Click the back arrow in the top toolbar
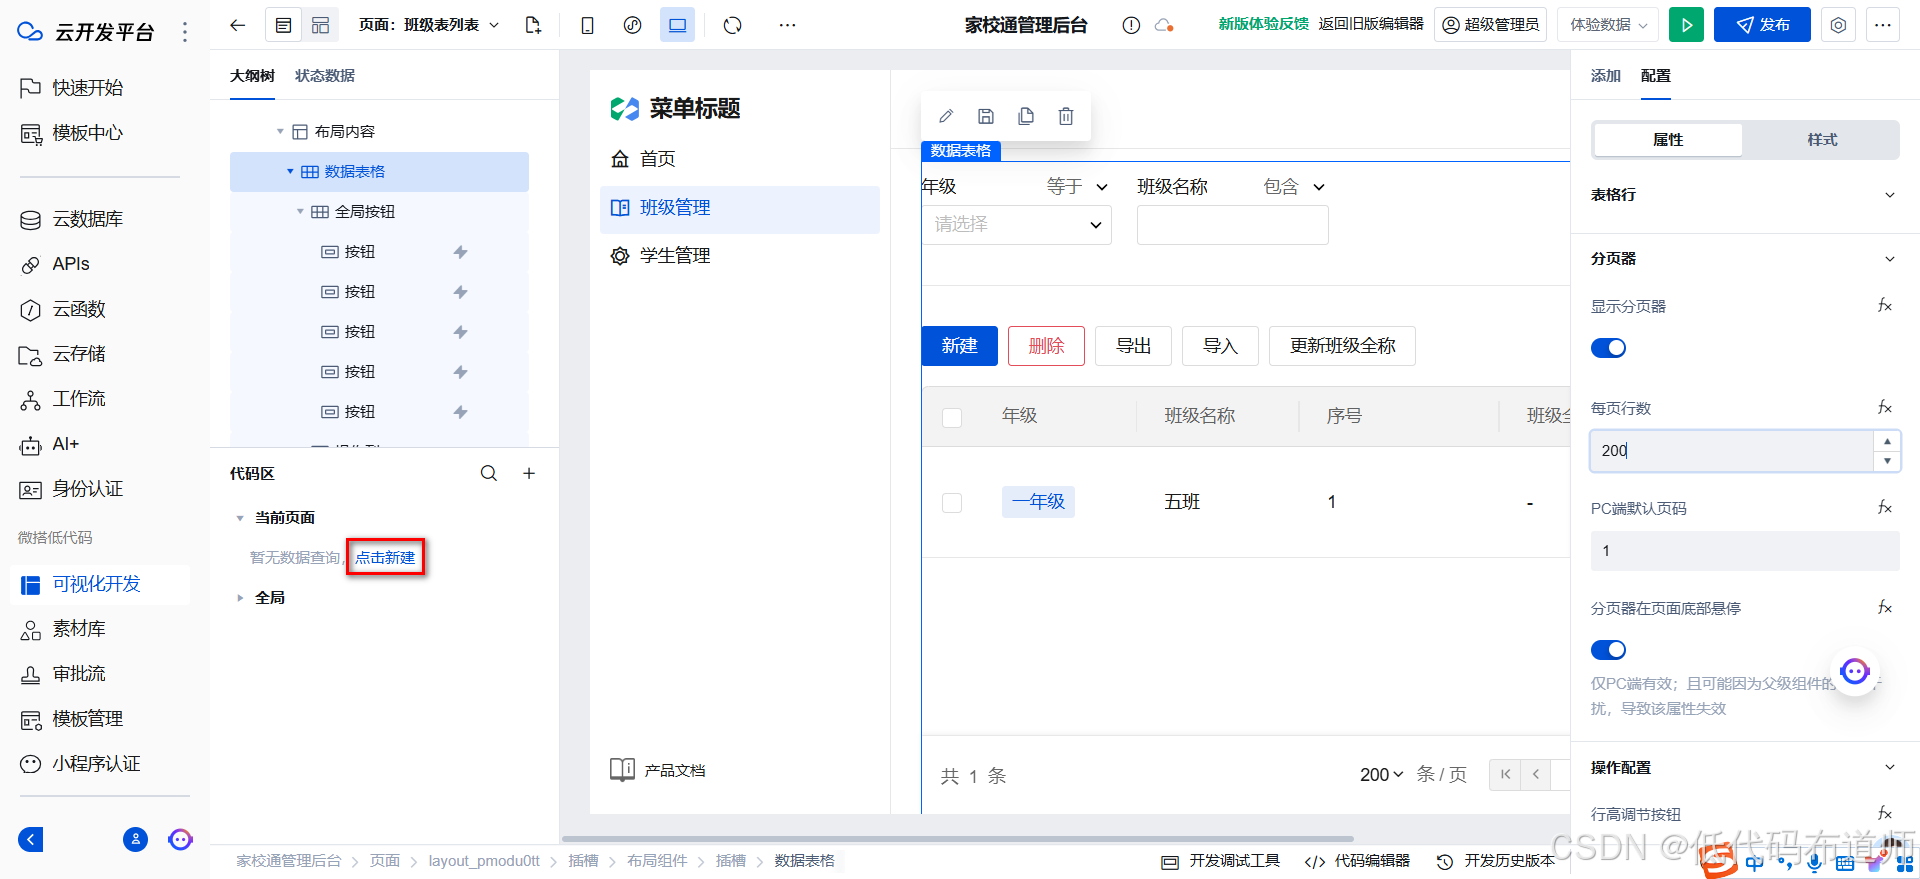Viewport: 1920px width, 879px height. (x=237, y=25)
